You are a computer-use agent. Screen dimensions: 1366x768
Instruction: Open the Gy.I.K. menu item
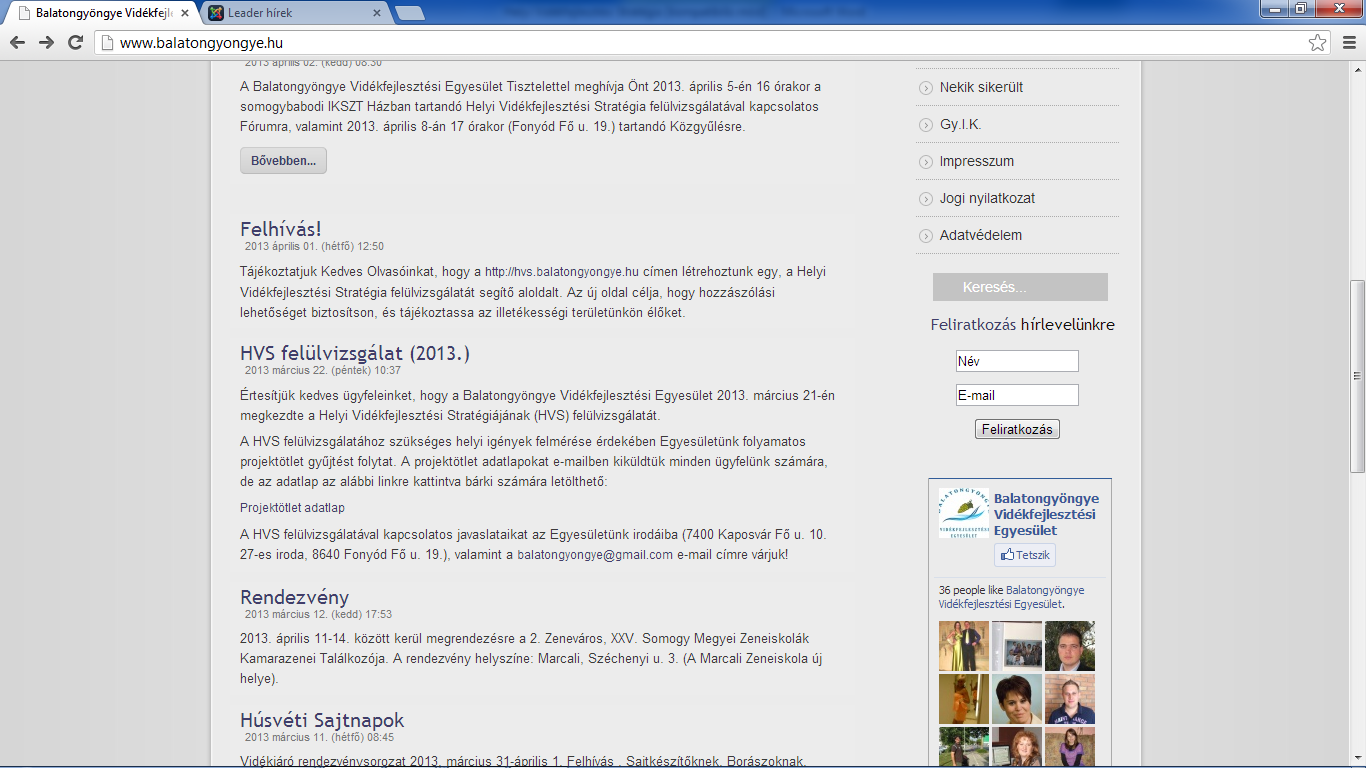[960, 124]
